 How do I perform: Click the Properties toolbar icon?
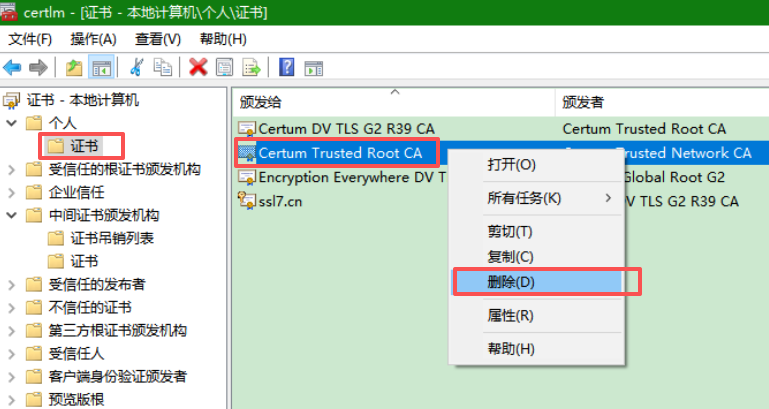[x=224, y=67]
